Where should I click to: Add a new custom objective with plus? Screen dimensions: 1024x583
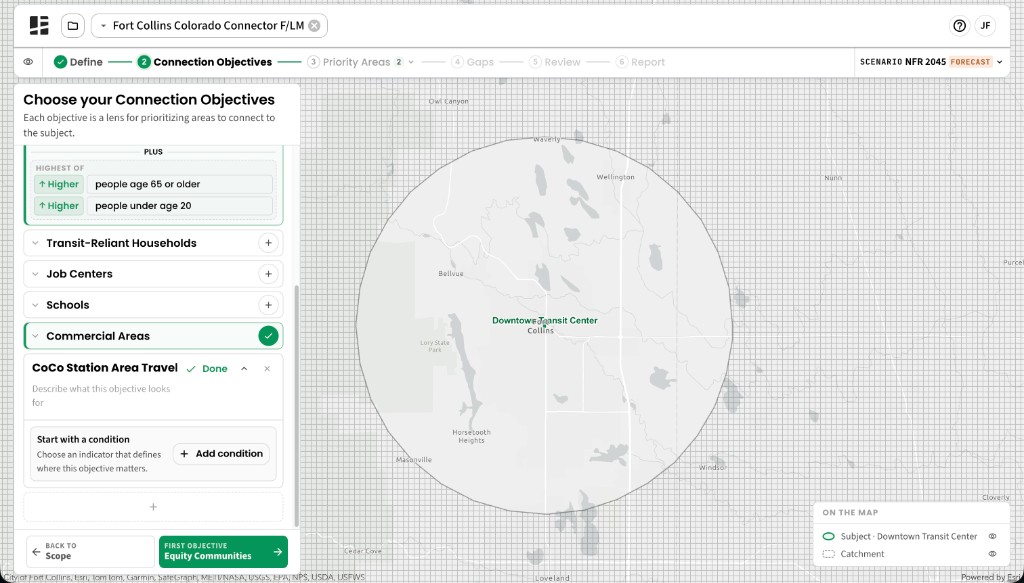pos(153,507)
